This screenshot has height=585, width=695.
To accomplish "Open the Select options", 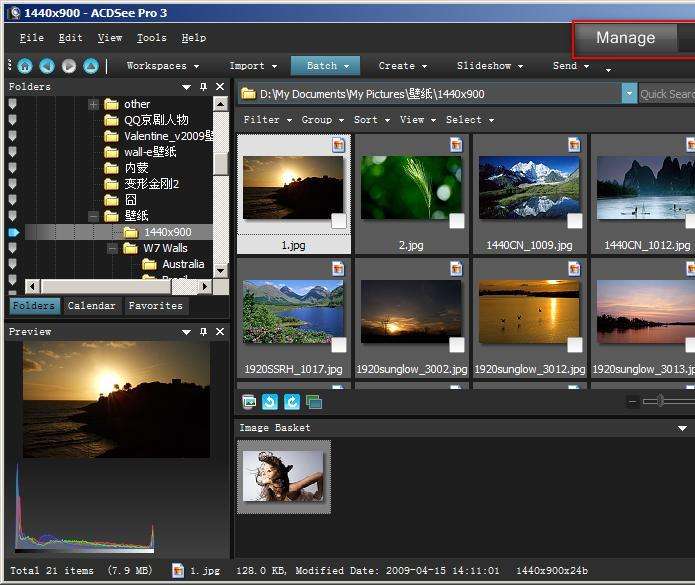I will pyautogui.click(x=470, y=120).
